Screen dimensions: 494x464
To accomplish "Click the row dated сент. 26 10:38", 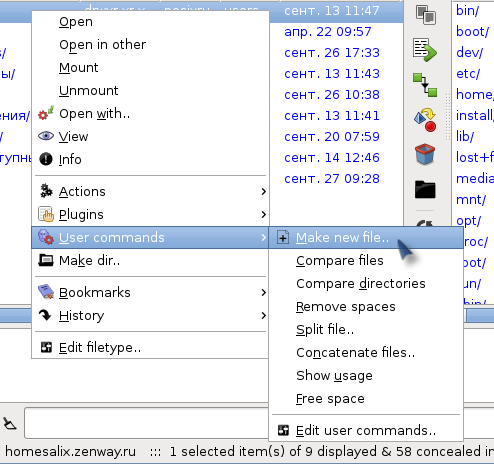I will point(332,95).
